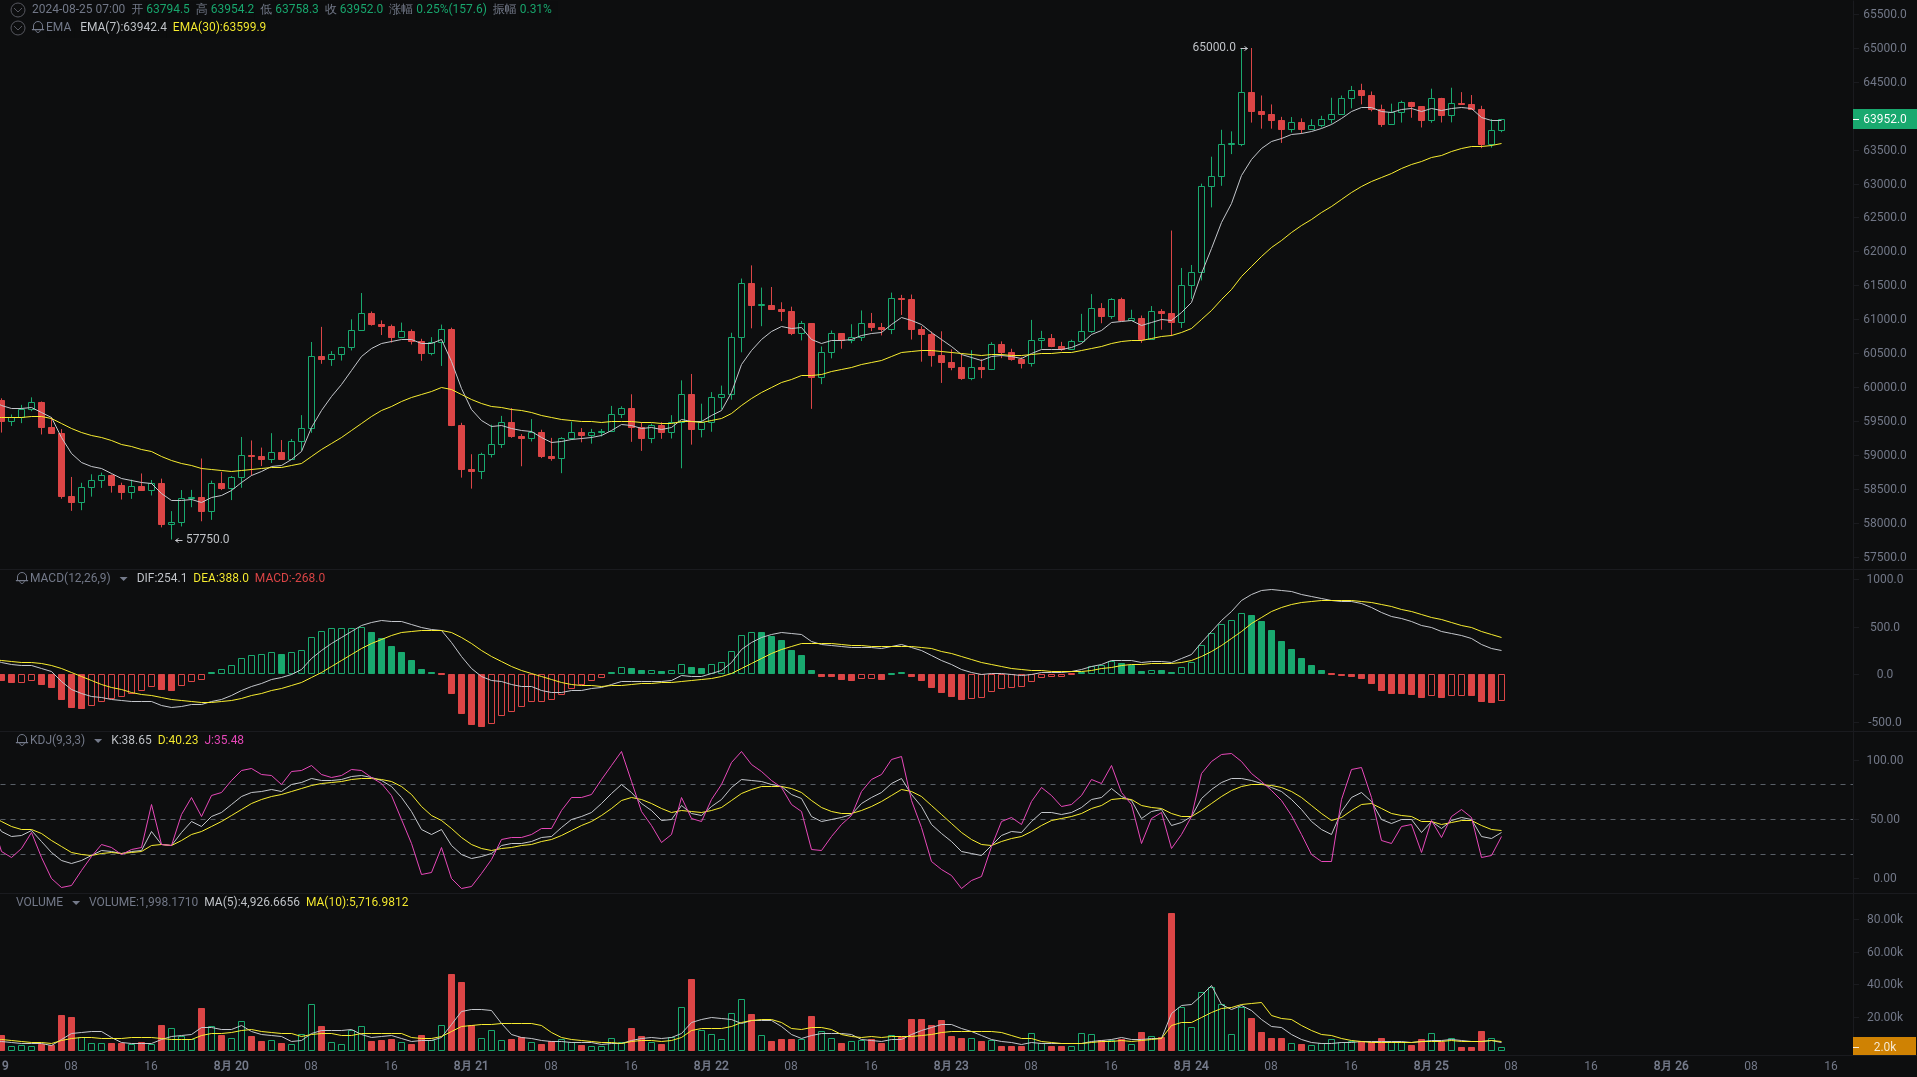
Task: Click the DEA:388.0 yellow label
Action: click(x=223, y=578)
